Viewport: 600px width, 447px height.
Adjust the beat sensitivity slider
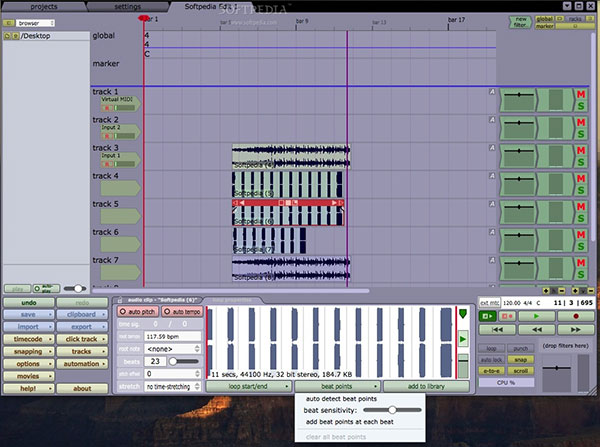[x=392, y=410]
